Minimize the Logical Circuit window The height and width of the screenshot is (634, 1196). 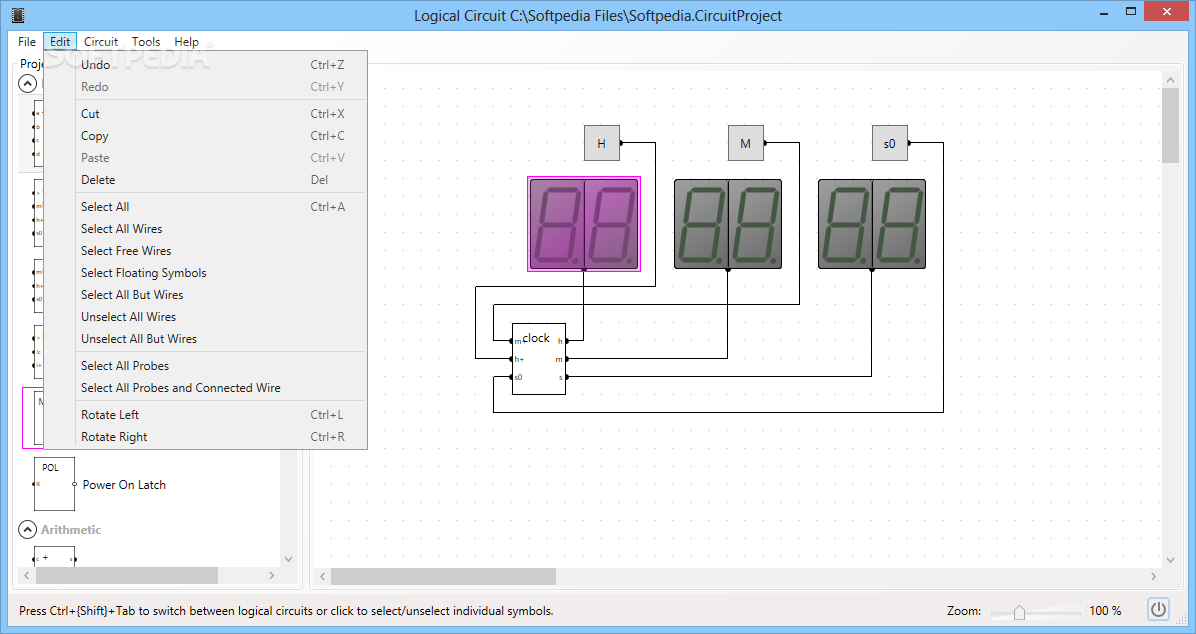click(1104, 13)
